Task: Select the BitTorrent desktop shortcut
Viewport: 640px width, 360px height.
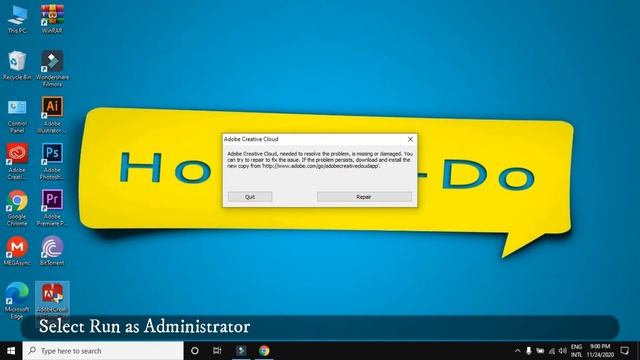Action: coord(52,251)
